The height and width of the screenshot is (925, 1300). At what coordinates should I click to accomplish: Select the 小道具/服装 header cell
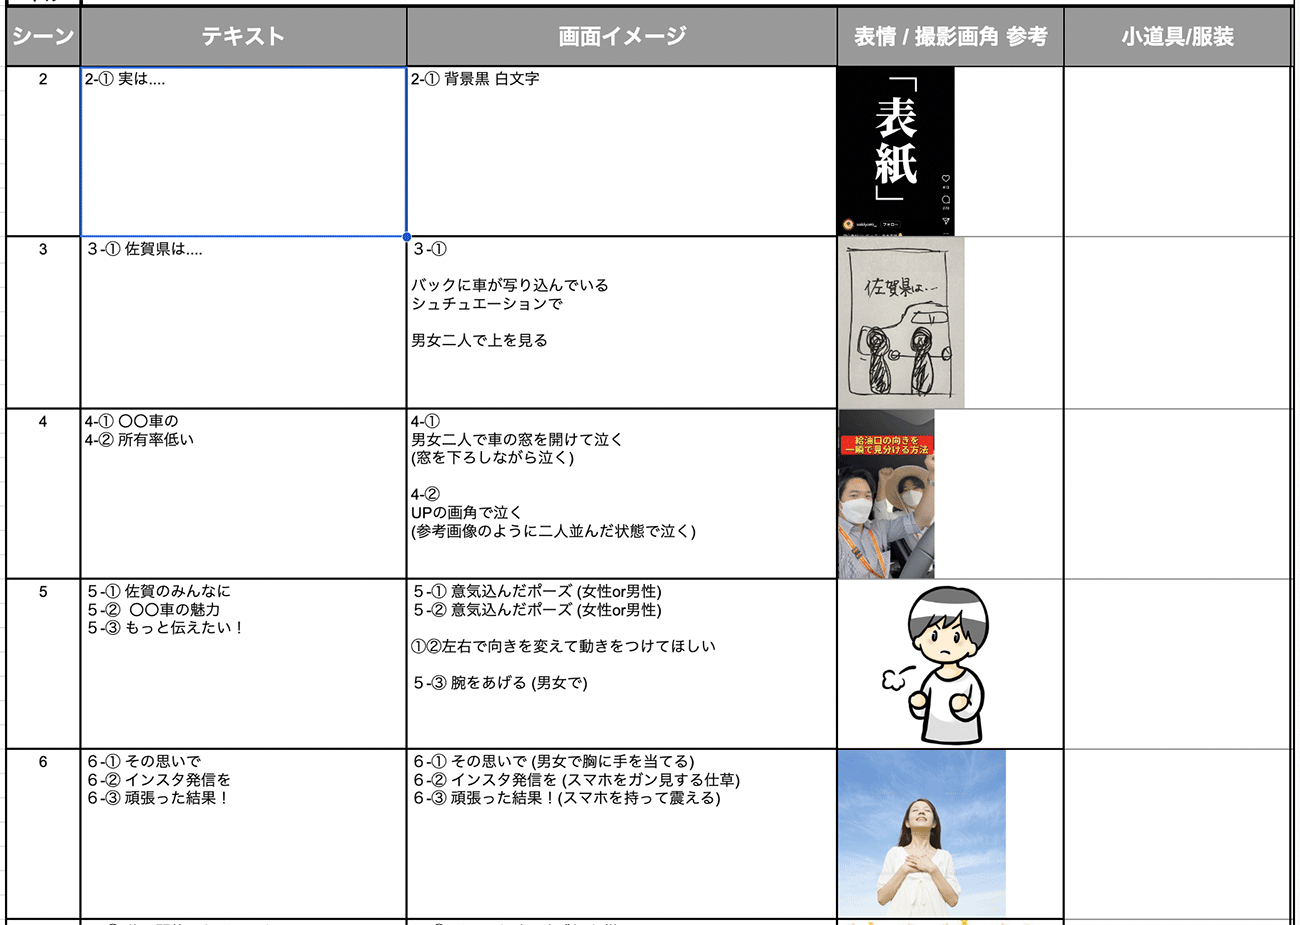point(1177,37)
